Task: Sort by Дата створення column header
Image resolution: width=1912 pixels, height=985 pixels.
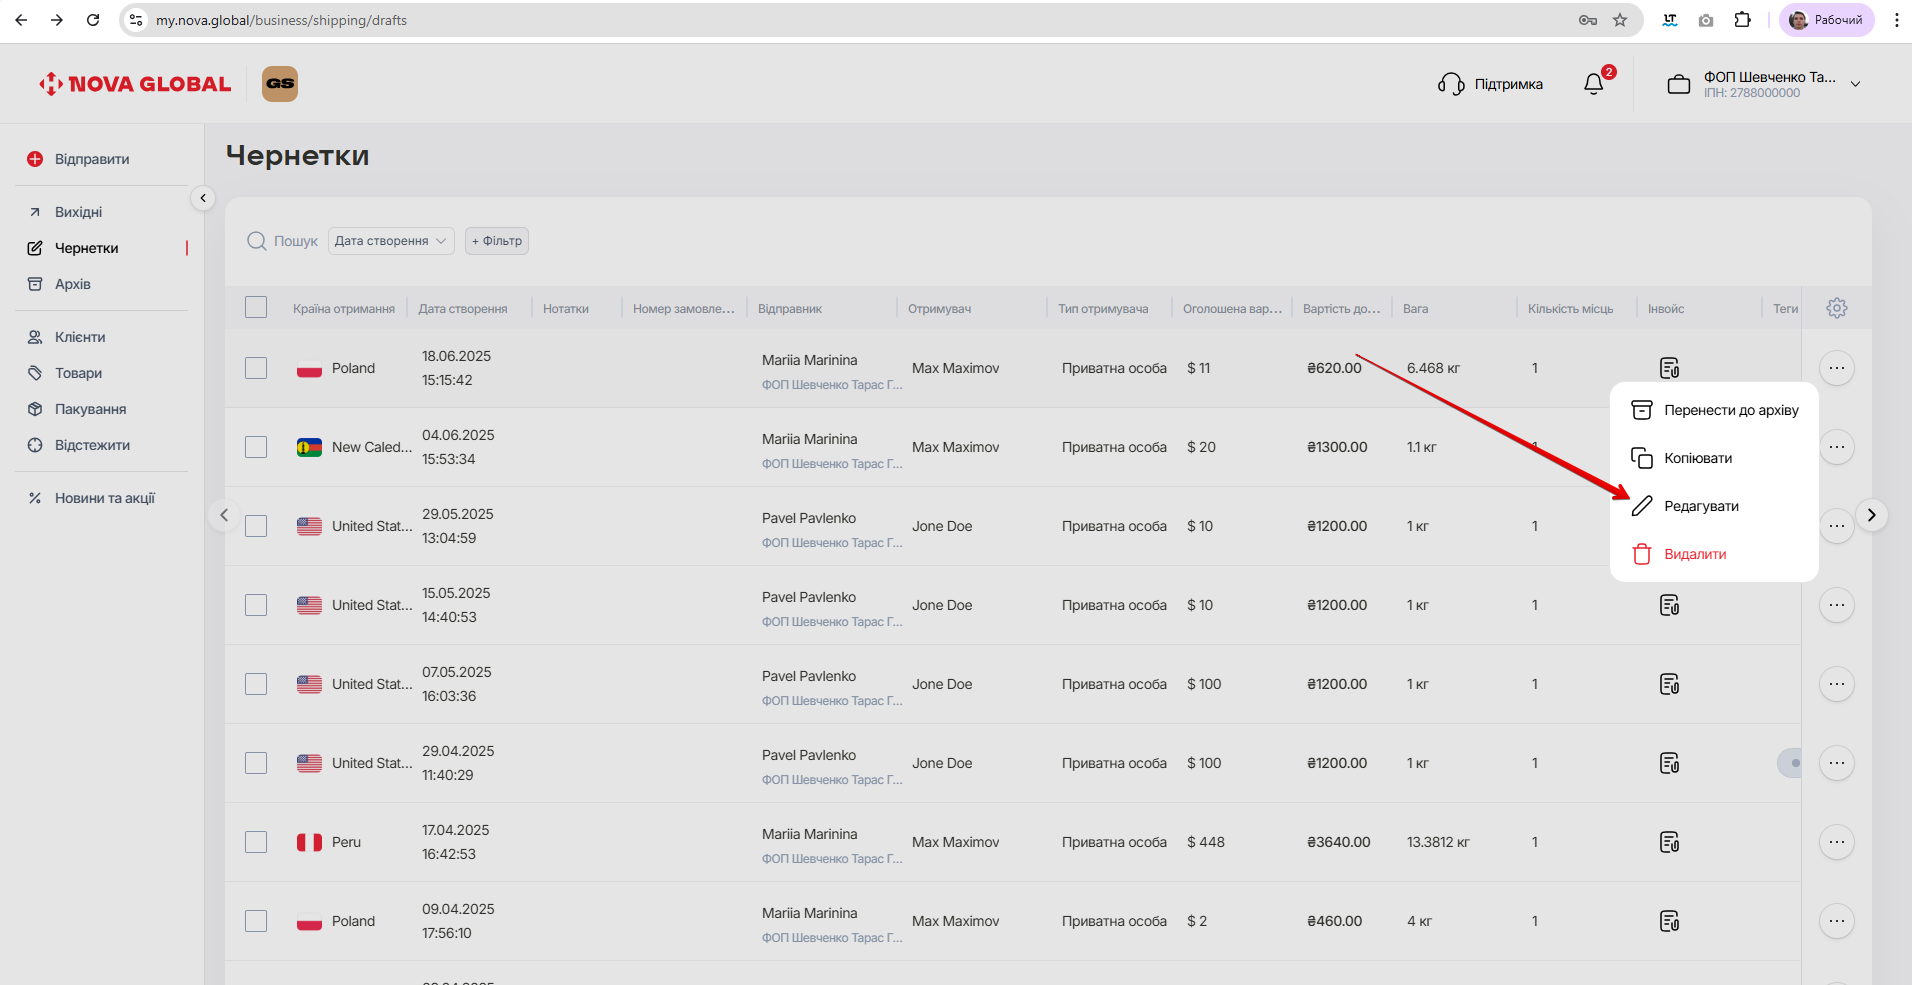Action: [x=462, y=309]
